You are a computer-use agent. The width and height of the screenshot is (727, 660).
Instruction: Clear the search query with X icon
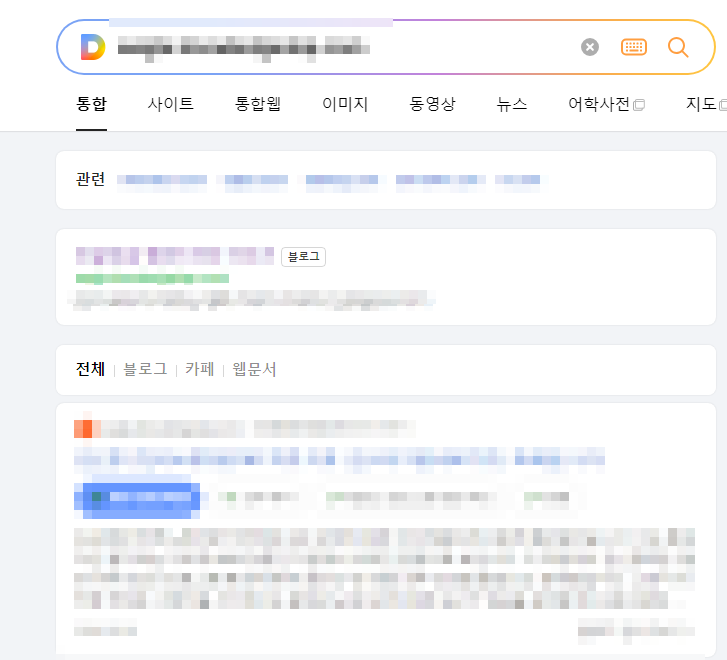tap(590, 47)
